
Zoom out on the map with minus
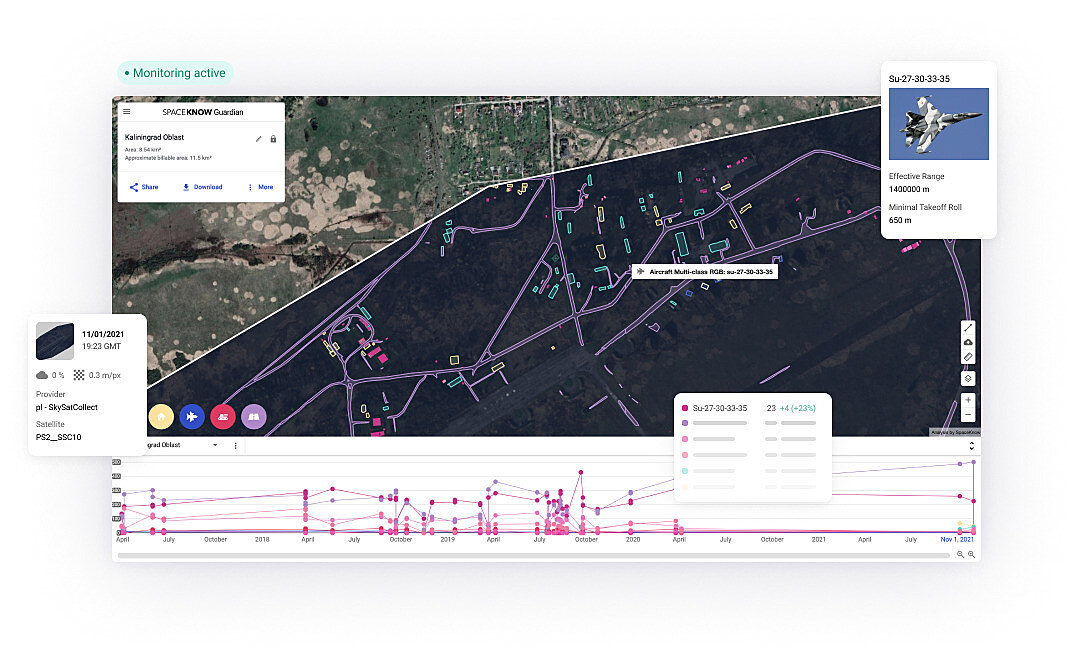(968, 414)
